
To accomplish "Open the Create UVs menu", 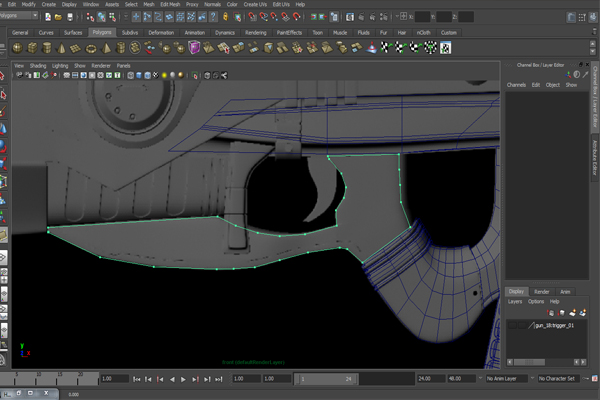I will [x=255, y=4].
